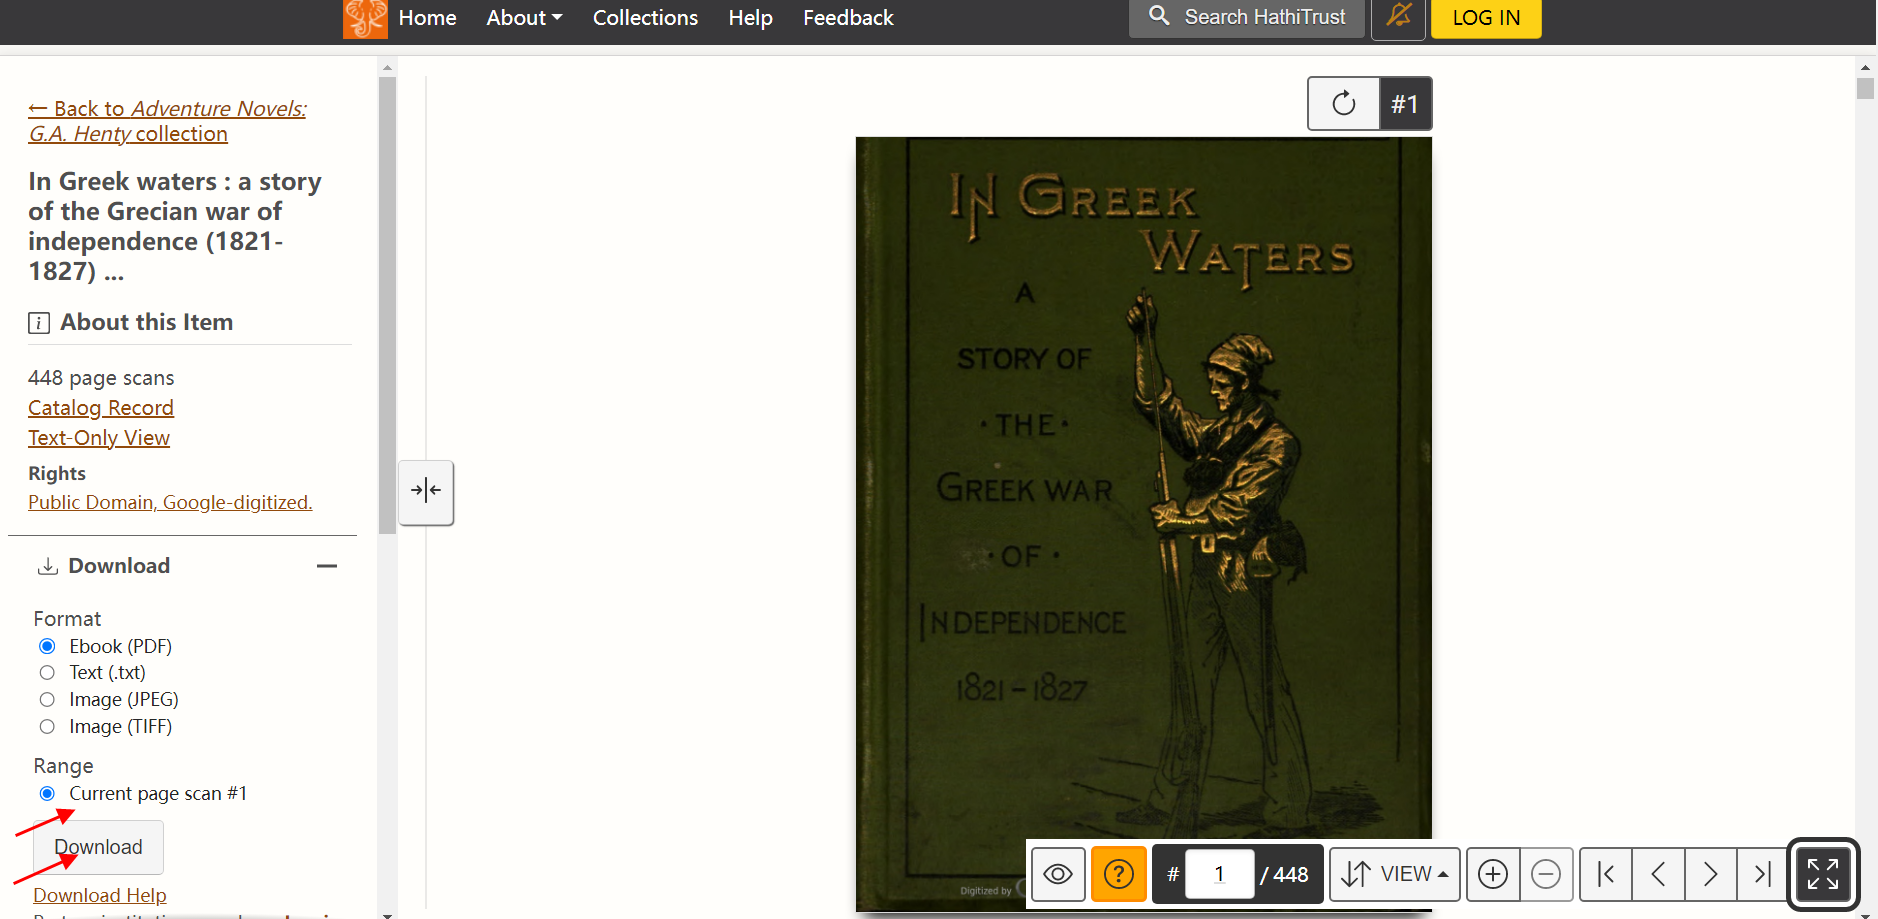The image size is (1878, 919).
Task: Select Current page scan #1 range
Action: [47, 793]
